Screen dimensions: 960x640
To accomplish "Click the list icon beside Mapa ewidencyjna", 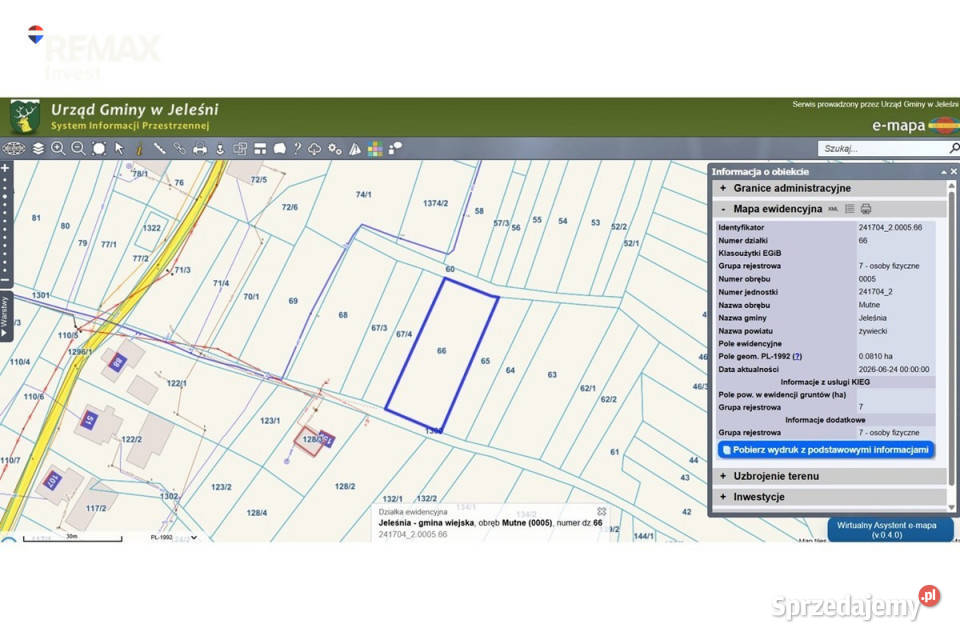I will [850, 209].
